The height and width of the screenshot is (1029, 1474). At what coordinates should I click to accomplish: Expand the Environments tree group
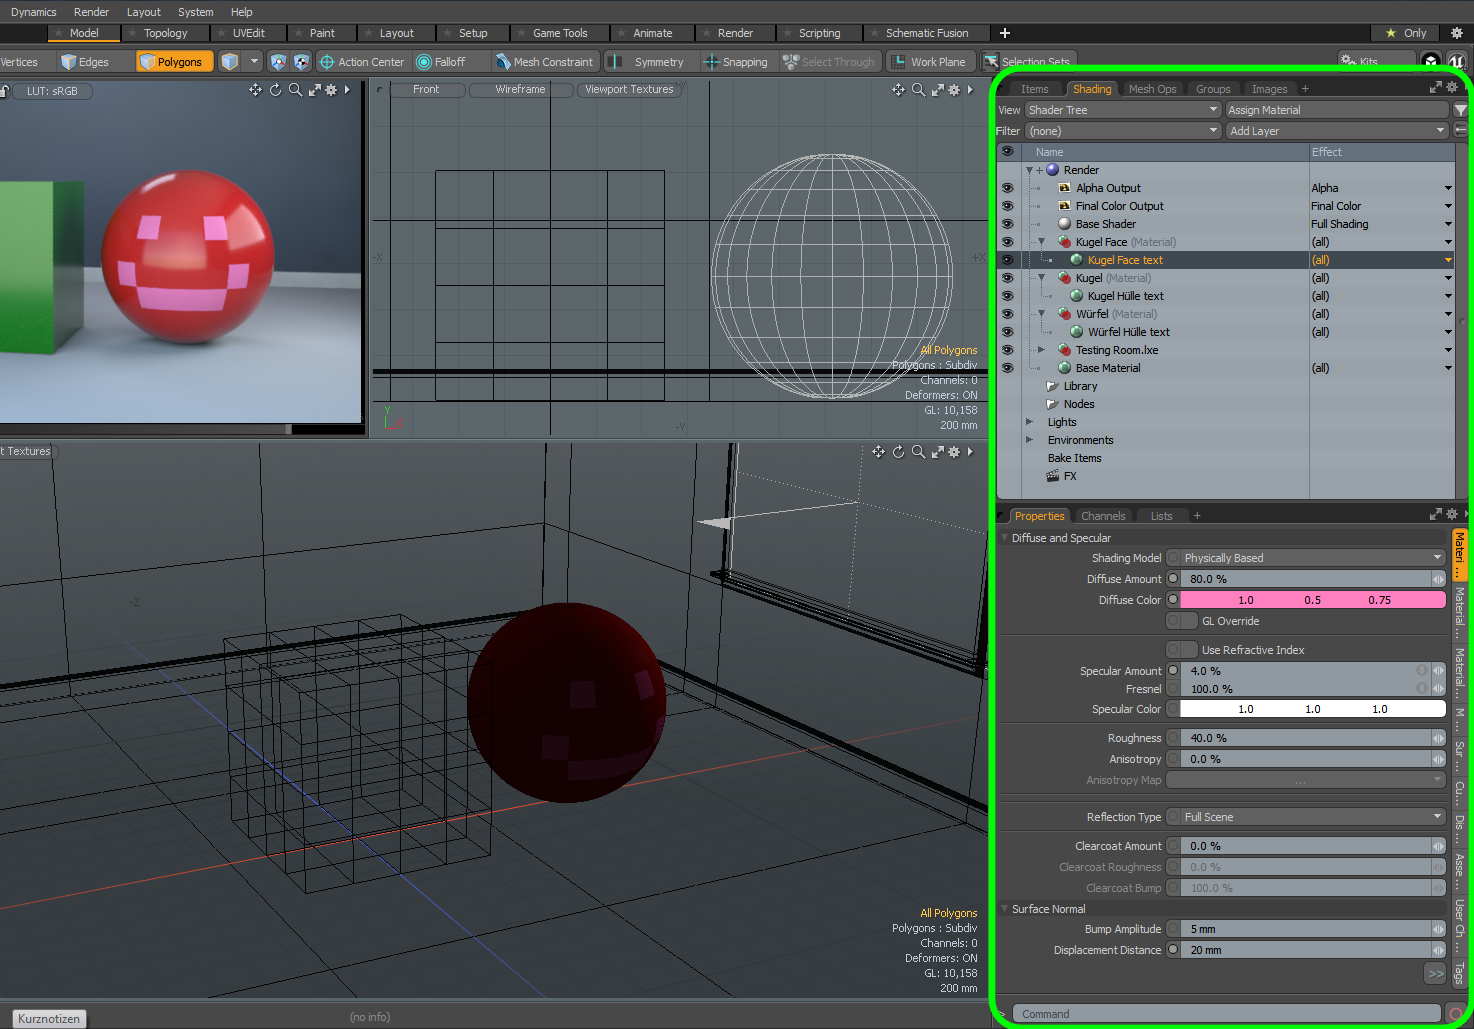click(1029, 440)
